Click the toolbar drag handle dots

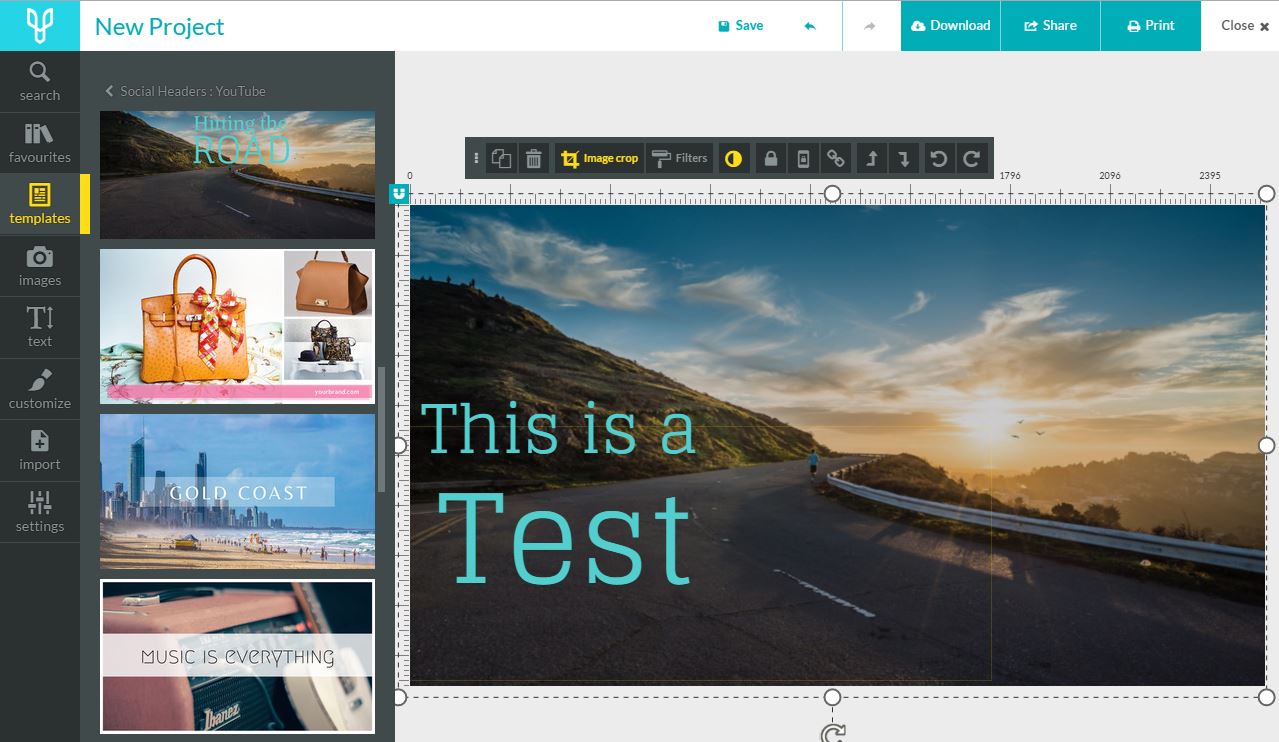click(x=476, y=158)
